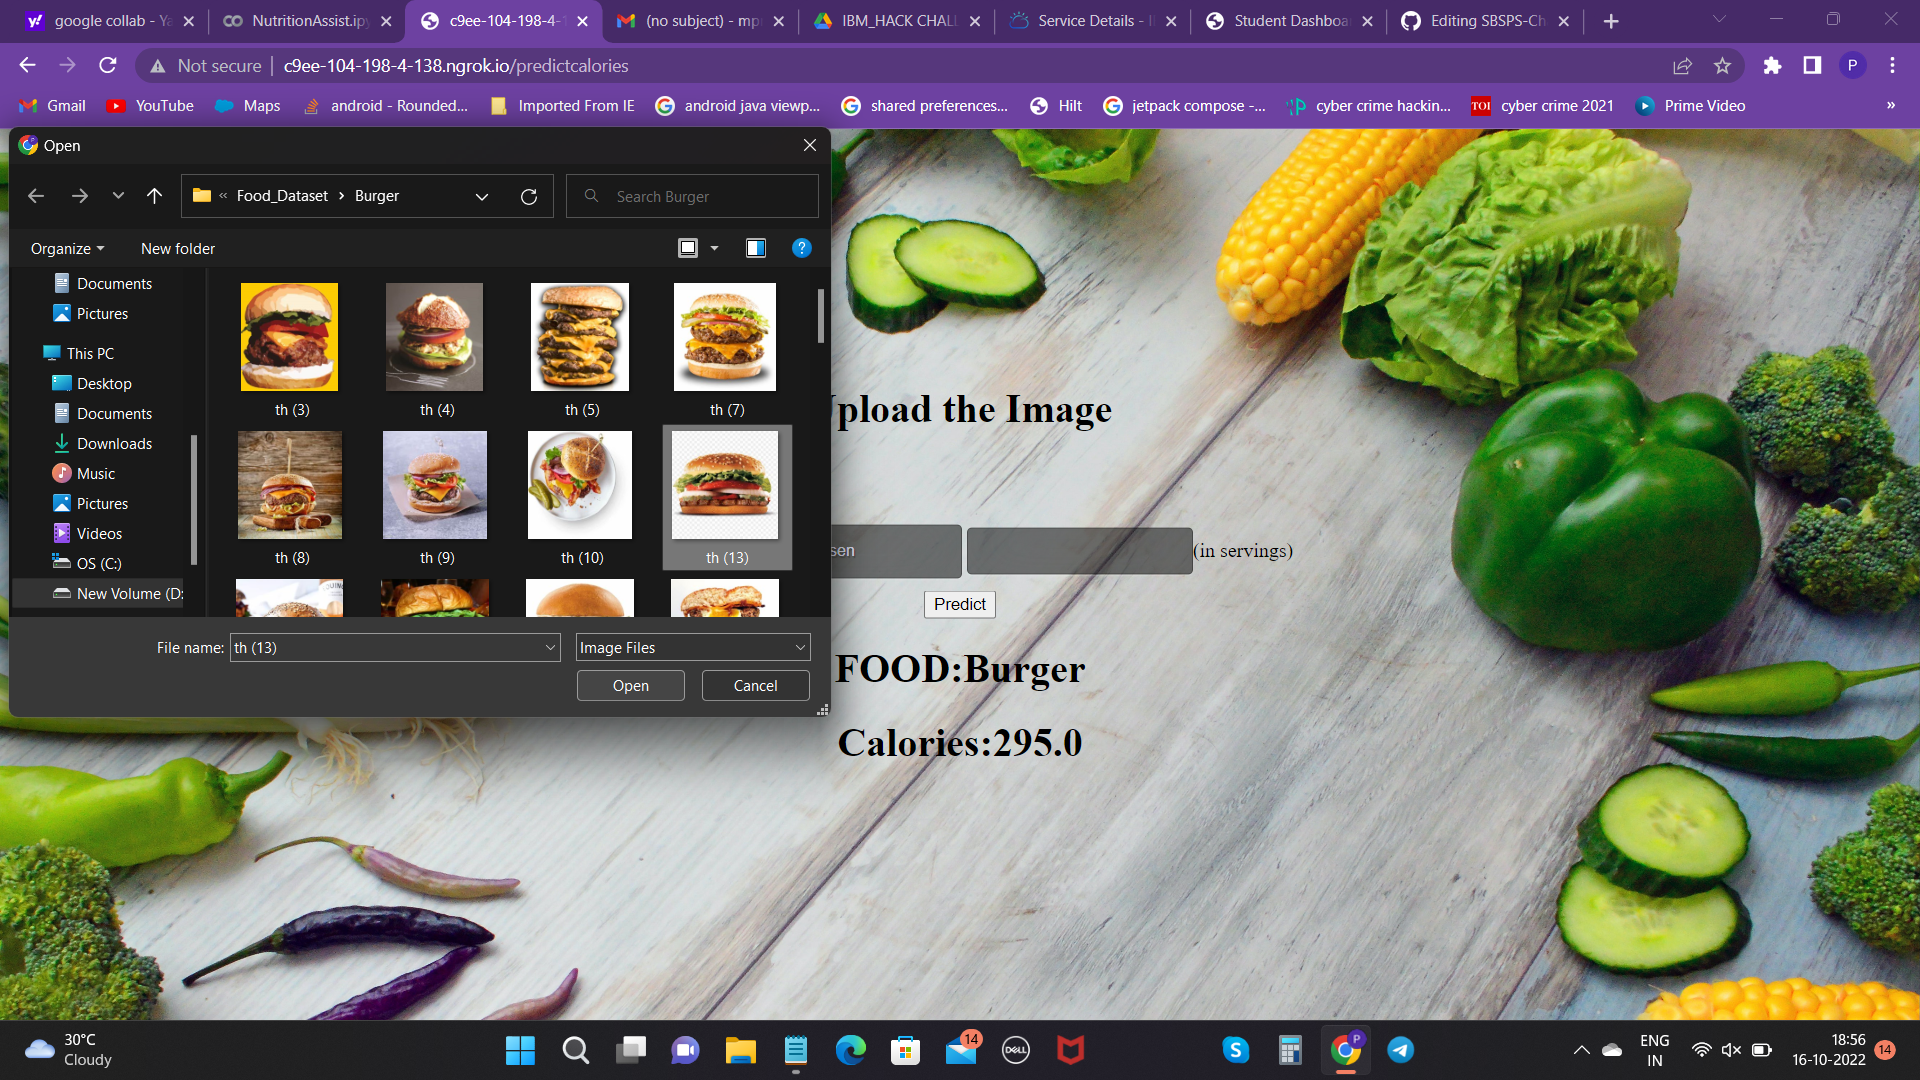This screenshot has width=1920, height=1080.
Task: Expand the Organize dropdown
Action: pos(67,249)
